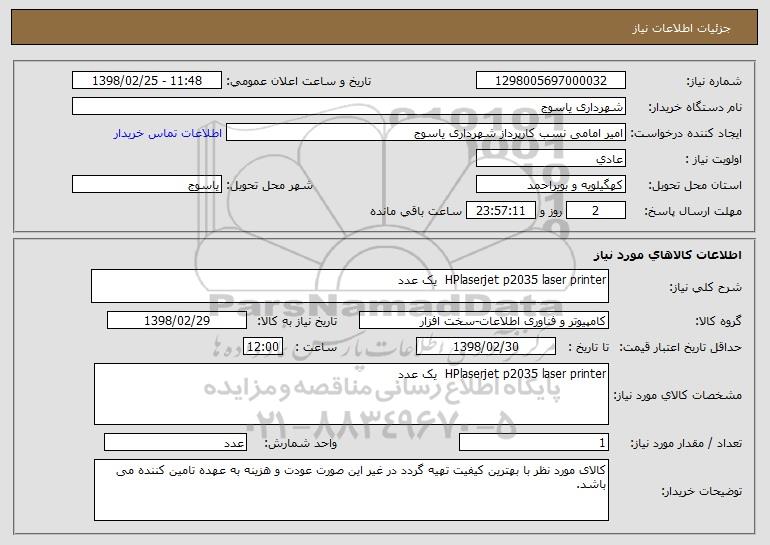
Task: Click the goods specification box under price validity
Action: (351, 394)
